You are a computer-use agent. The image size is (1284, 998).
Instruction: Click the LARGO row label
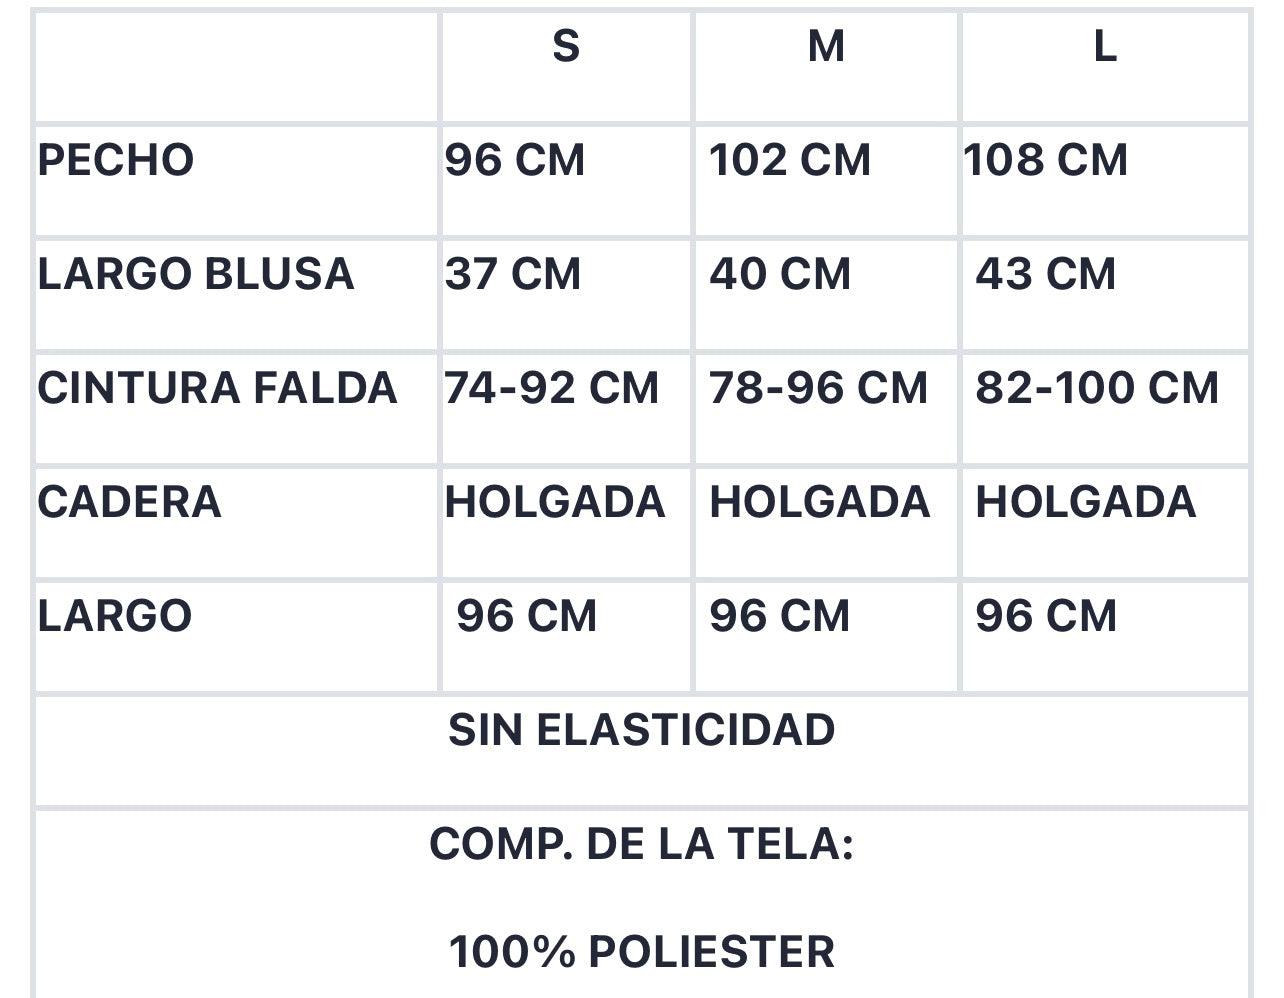115,616
